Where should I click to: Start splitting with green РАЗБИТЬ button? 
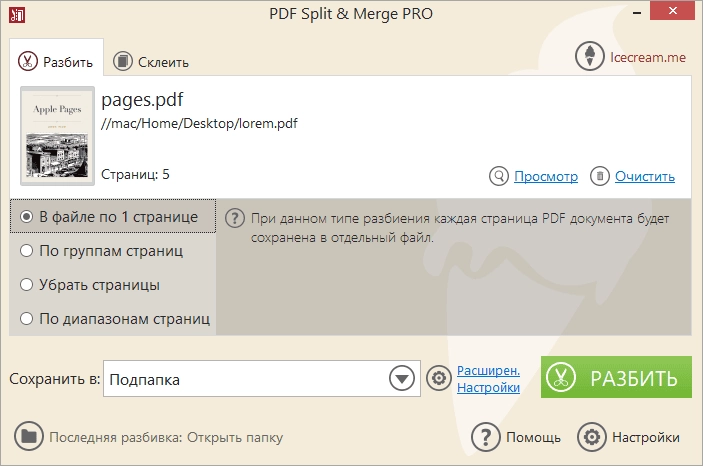click(x=616, y=377)
